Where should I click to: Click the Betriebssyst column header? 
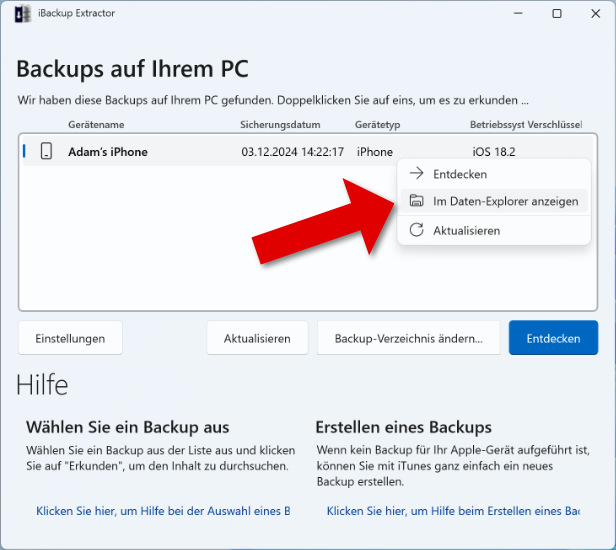click(x=498, y=125)
